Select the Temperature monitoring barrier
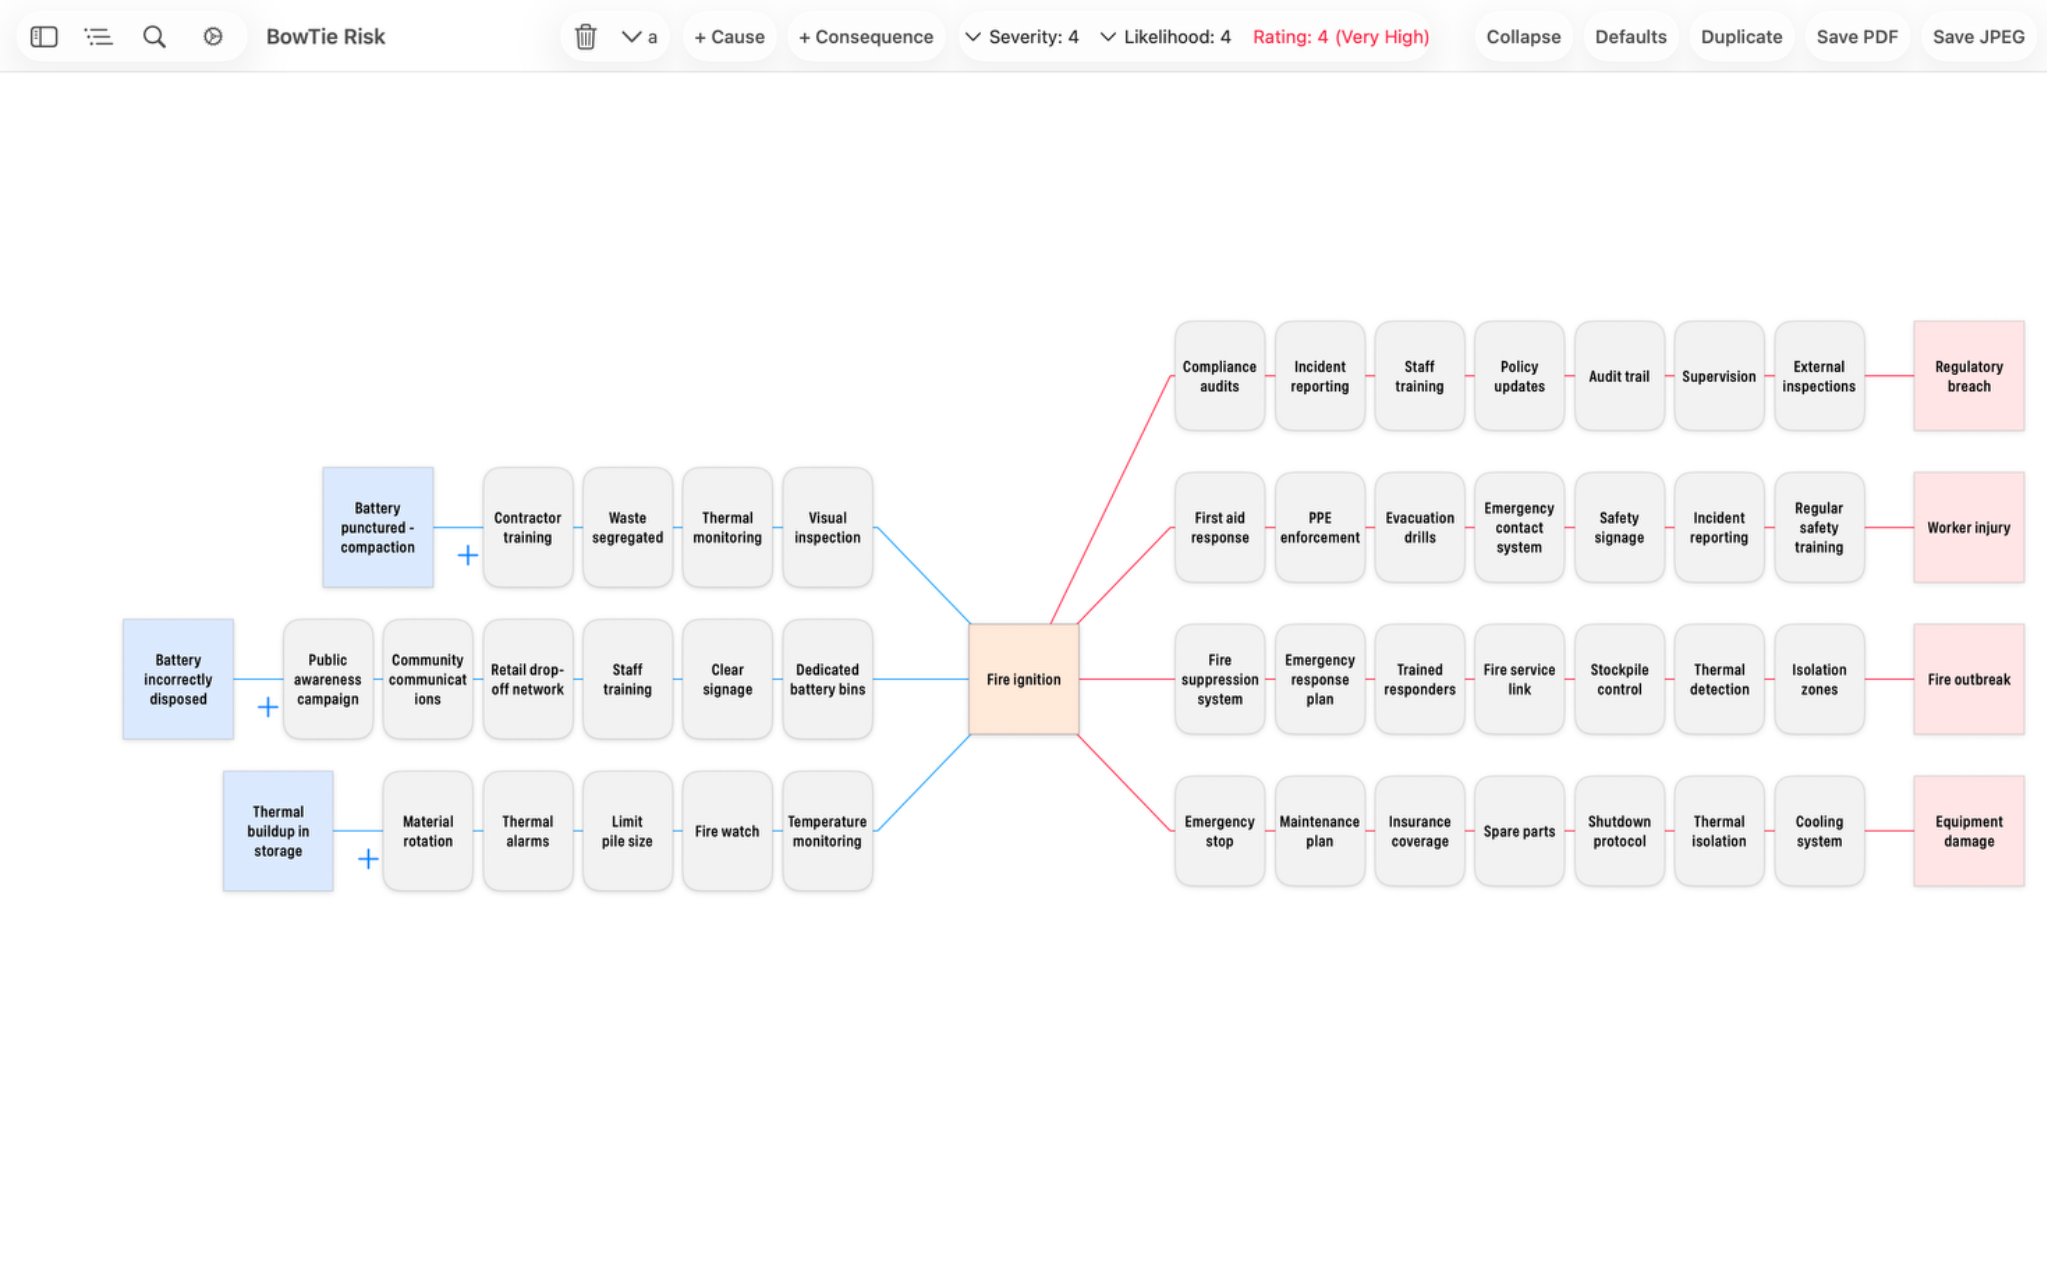Image resolution: width=2047 pixels, height=1285 pixels. point(827,831)
